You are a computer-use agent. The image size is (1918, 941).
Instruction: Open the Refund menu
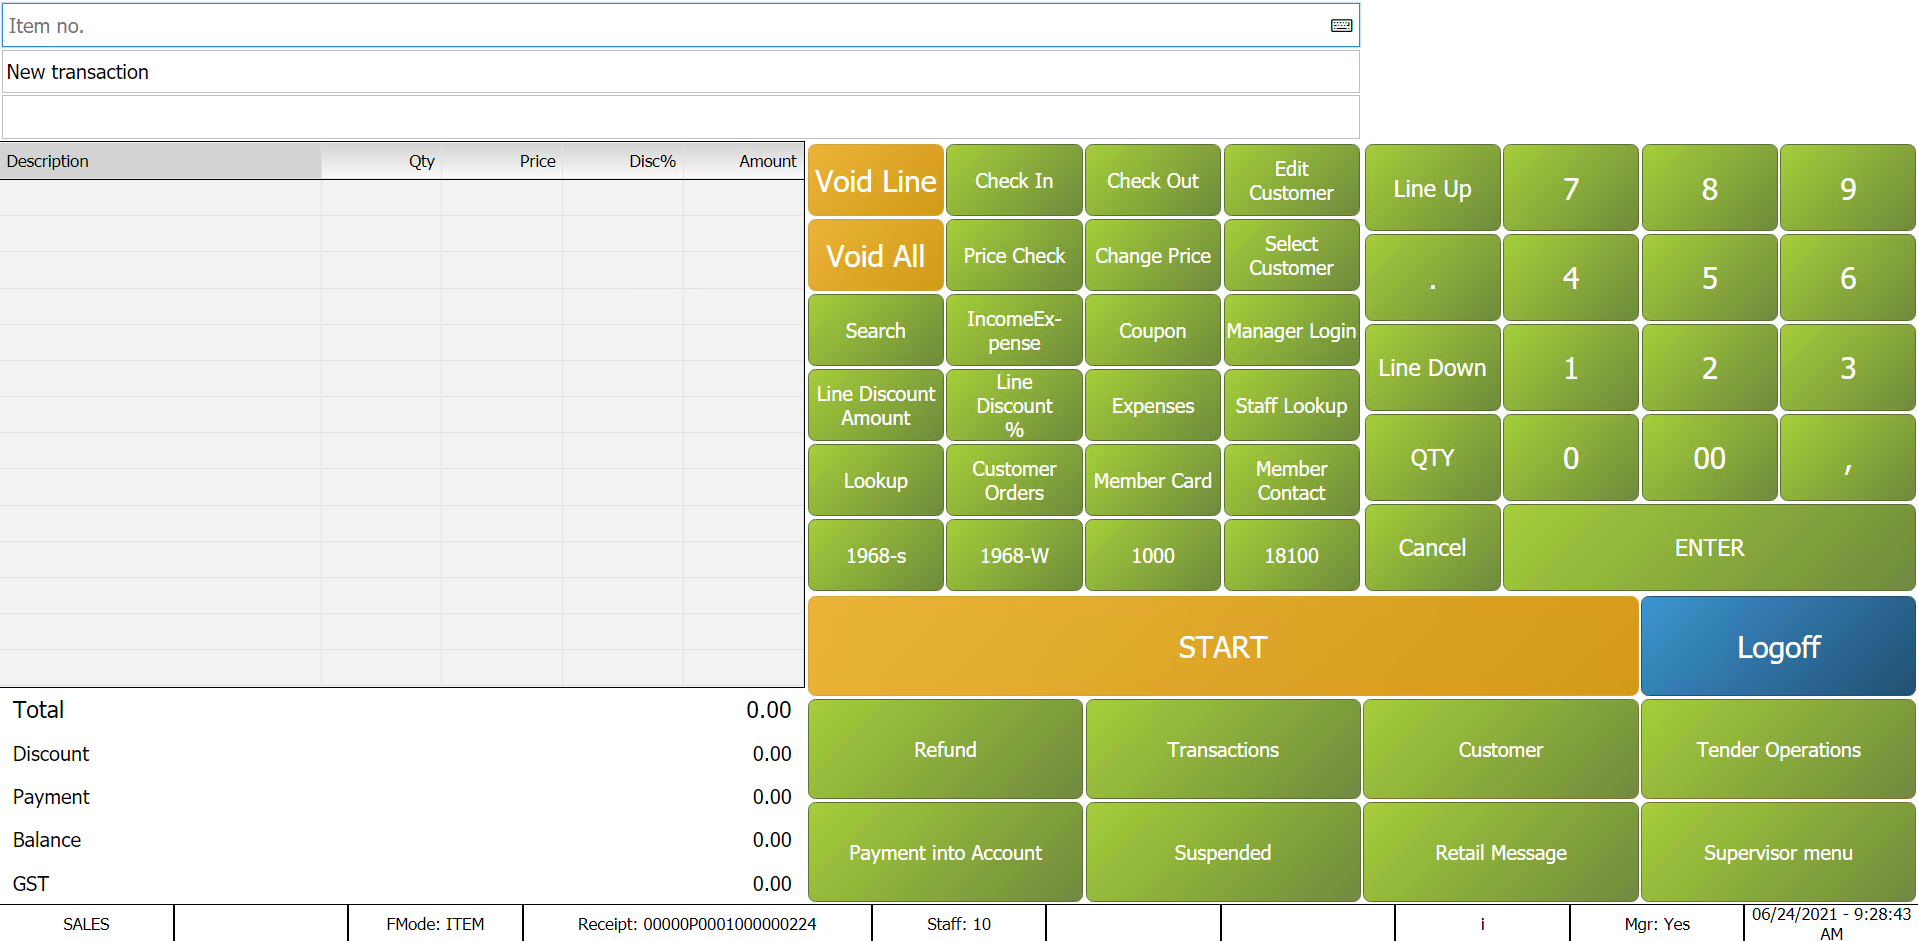944,750
